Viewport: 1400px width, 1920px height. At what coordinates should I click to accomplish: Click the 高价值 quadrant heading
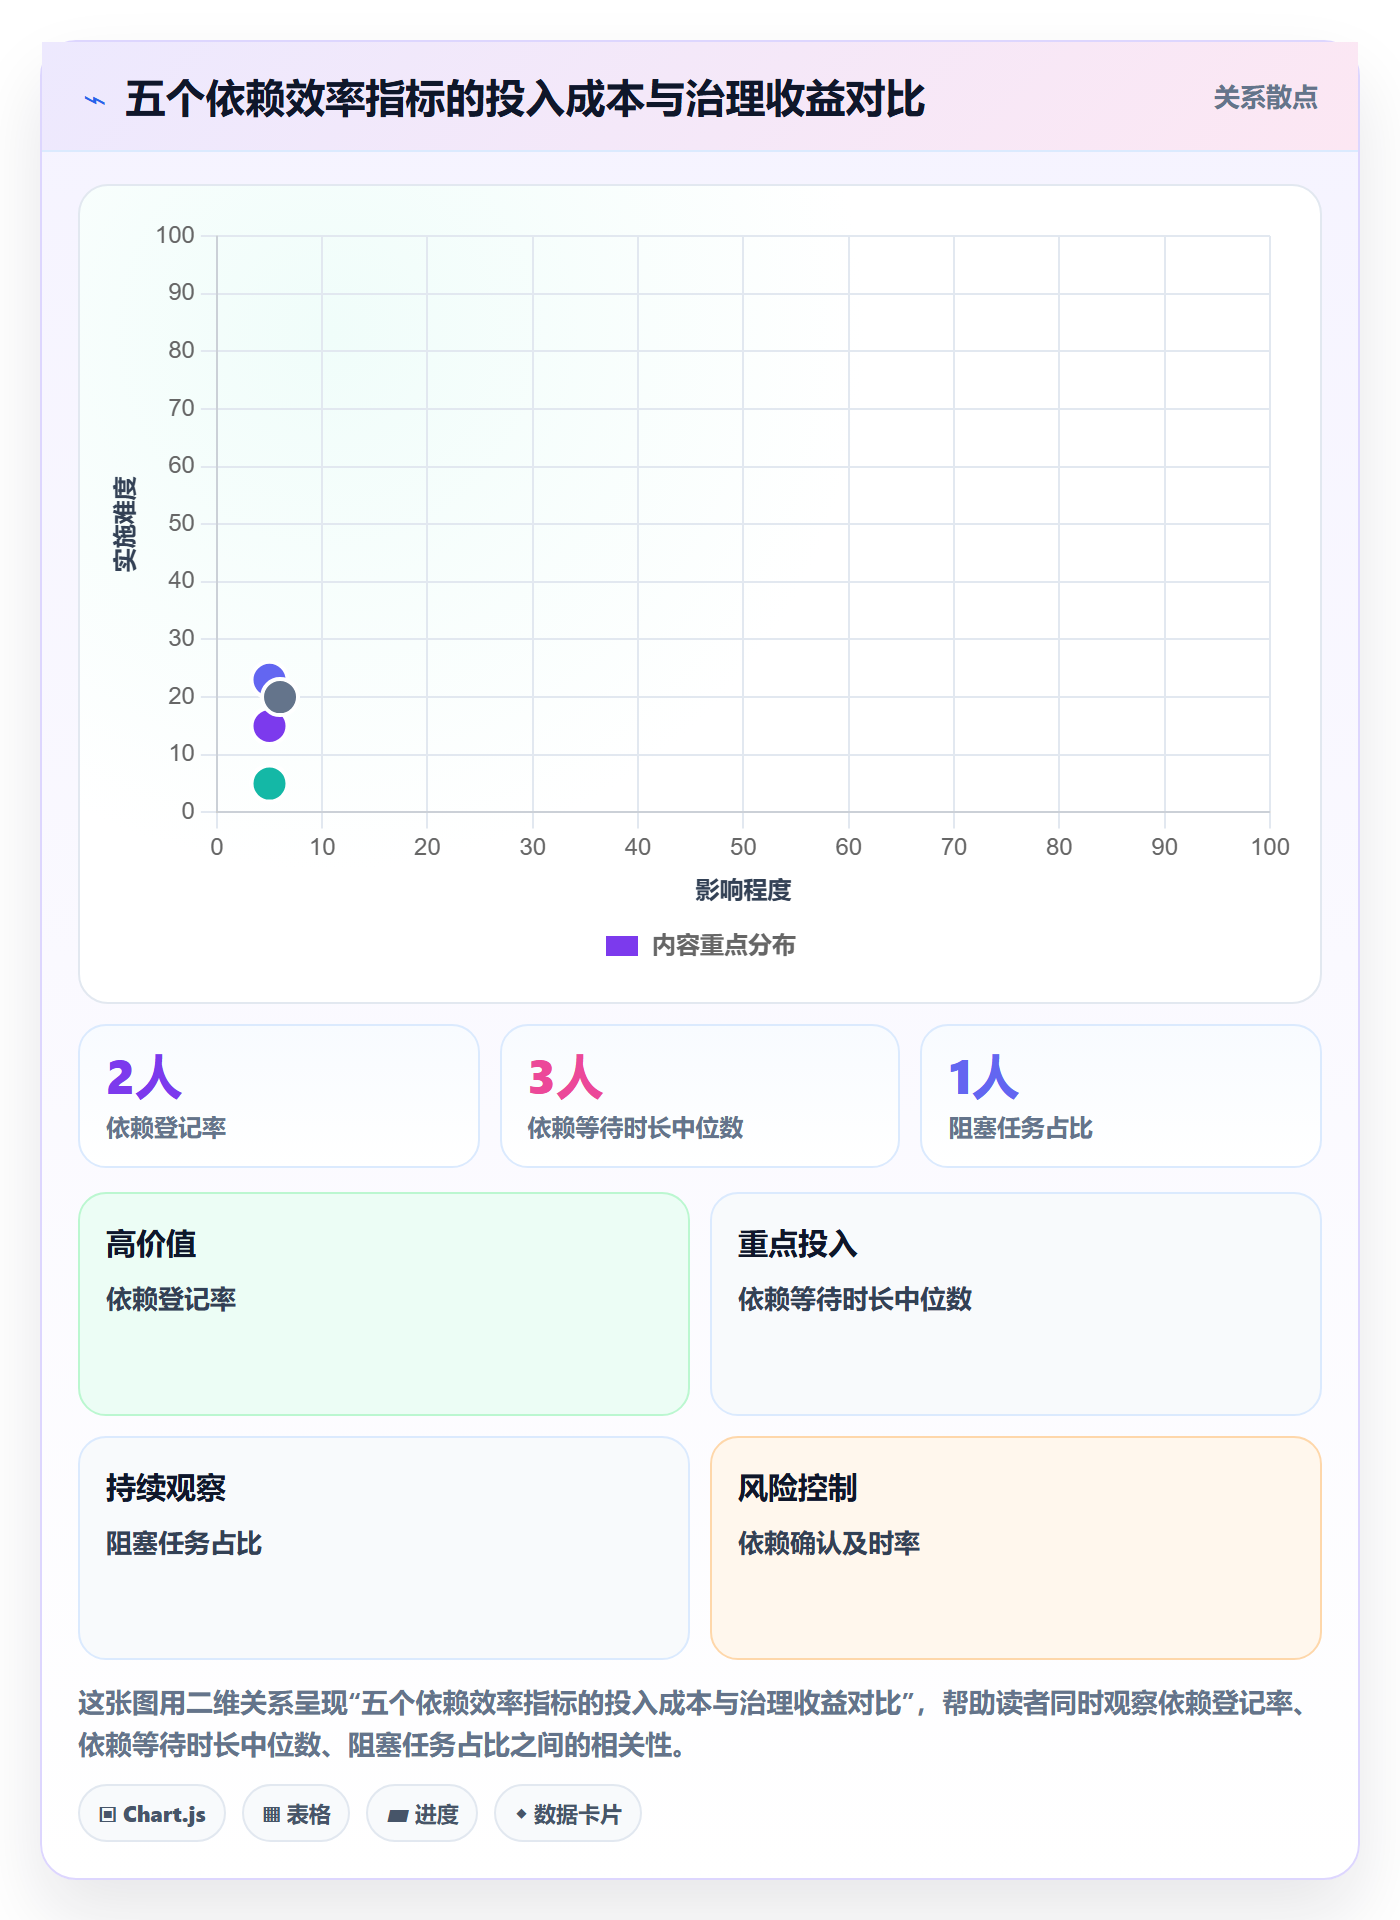click(x=151, y=1245)
